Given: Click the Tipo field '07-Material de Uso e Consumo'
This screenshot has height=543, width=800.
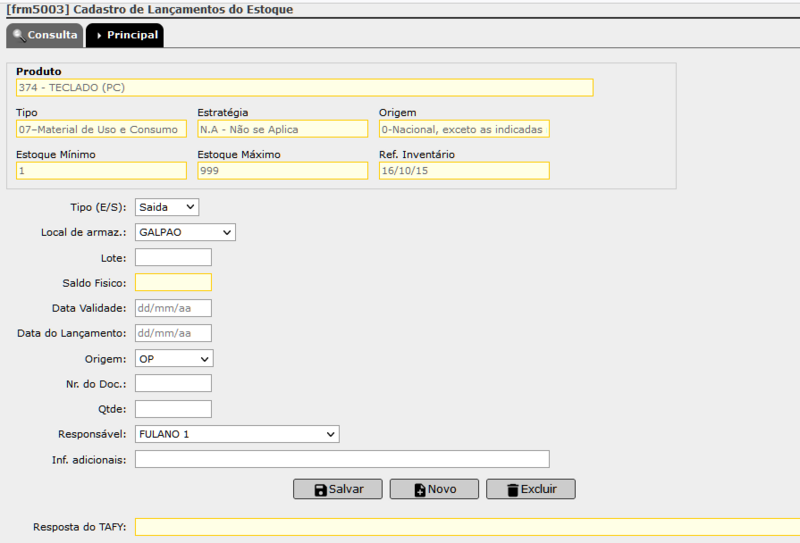Looking at the screenshot, I should (102, 129).
